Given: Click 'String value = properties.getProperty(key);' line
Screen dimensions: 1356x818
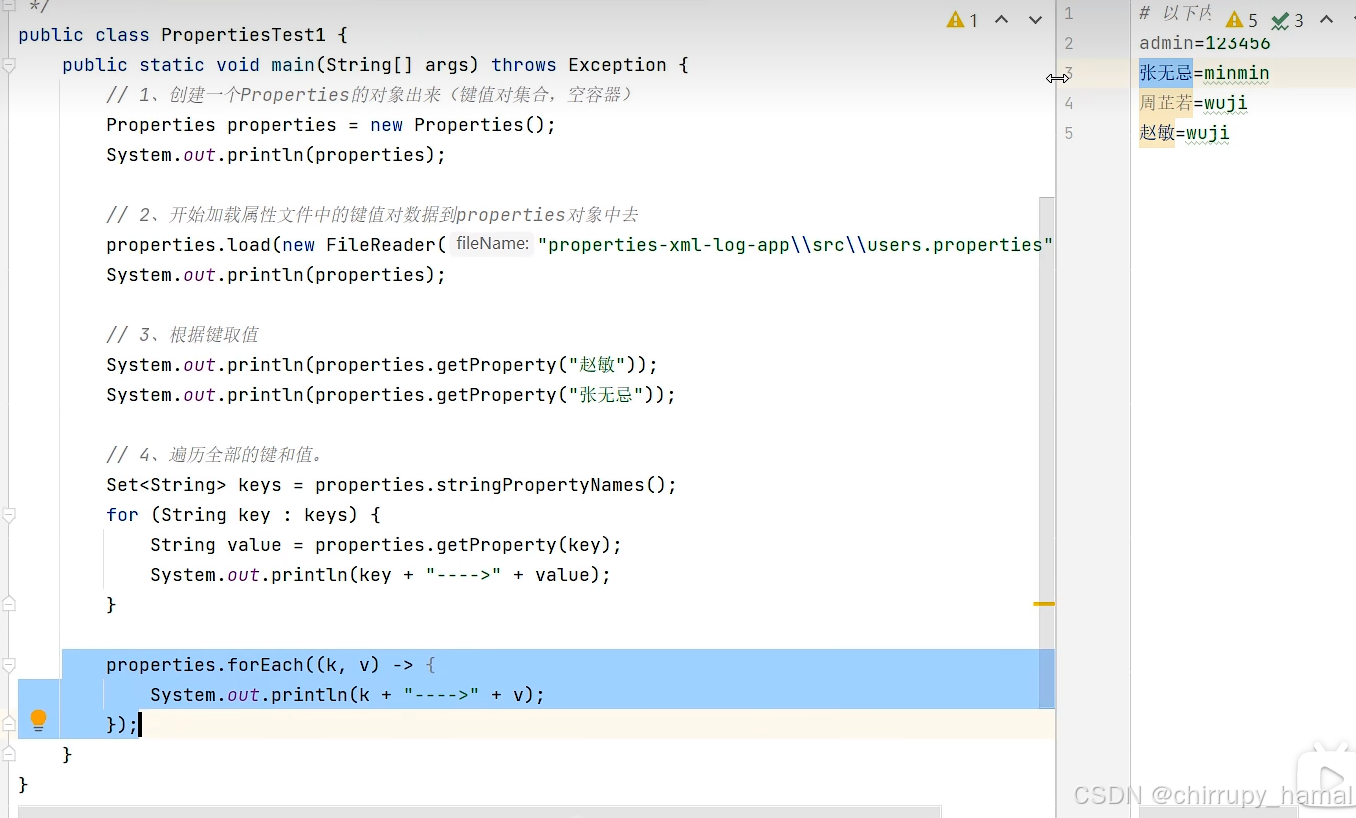Looking at the screenshot, I should 386,545.
